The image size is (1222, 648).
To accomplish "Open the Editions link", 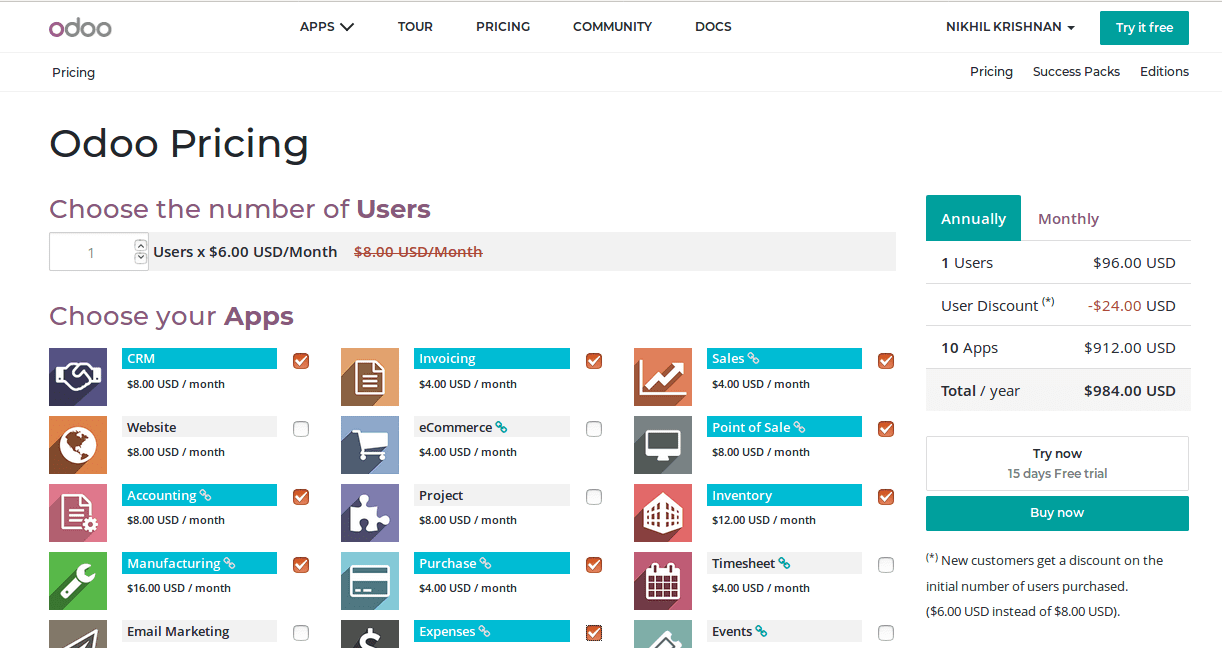I will pos(1164,72).
